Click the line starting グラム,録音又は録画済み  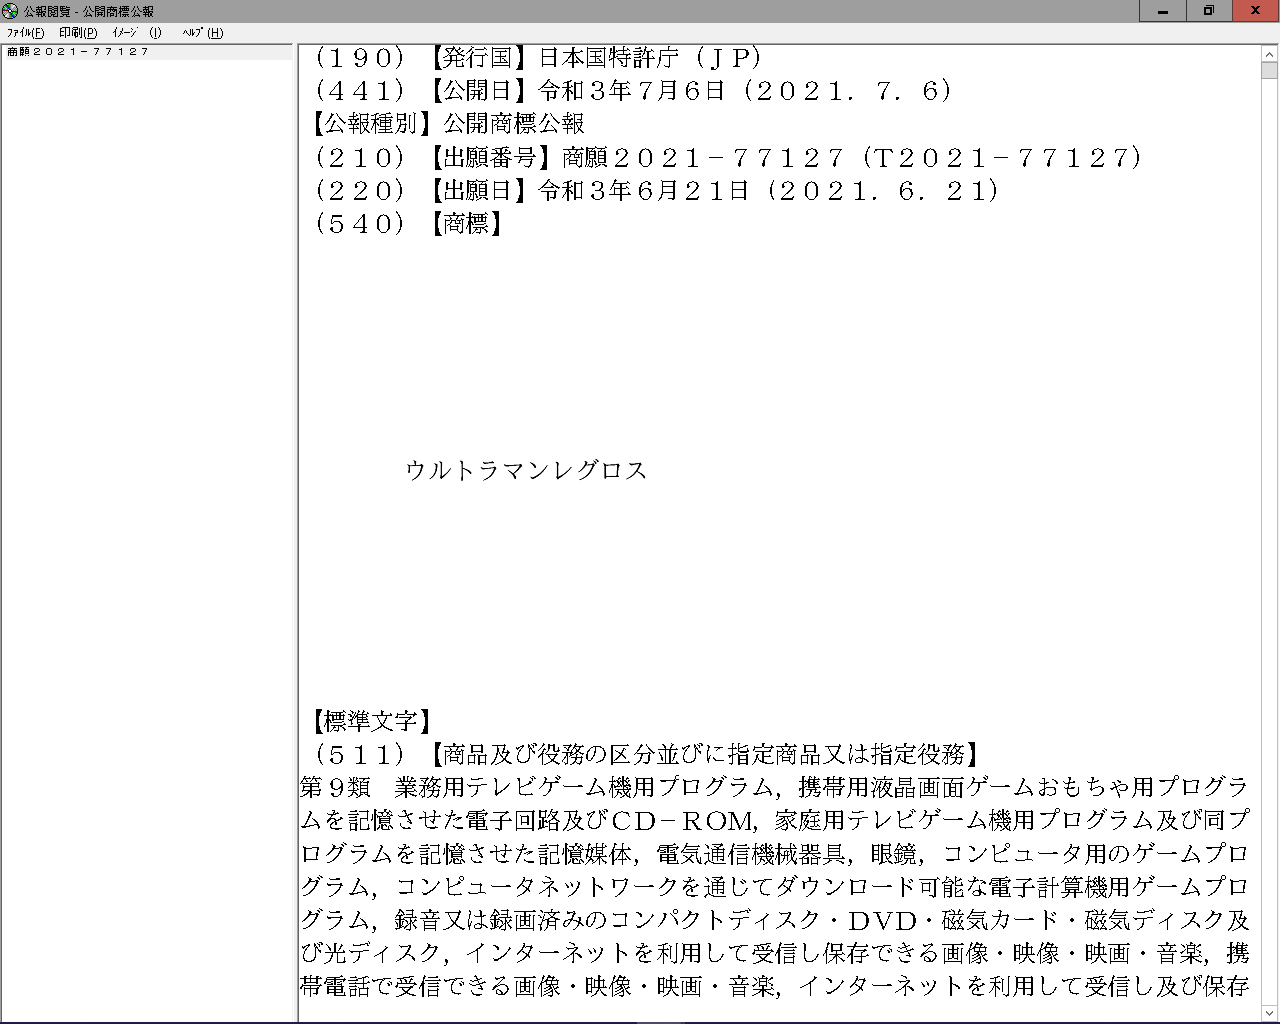pos(775,919)
